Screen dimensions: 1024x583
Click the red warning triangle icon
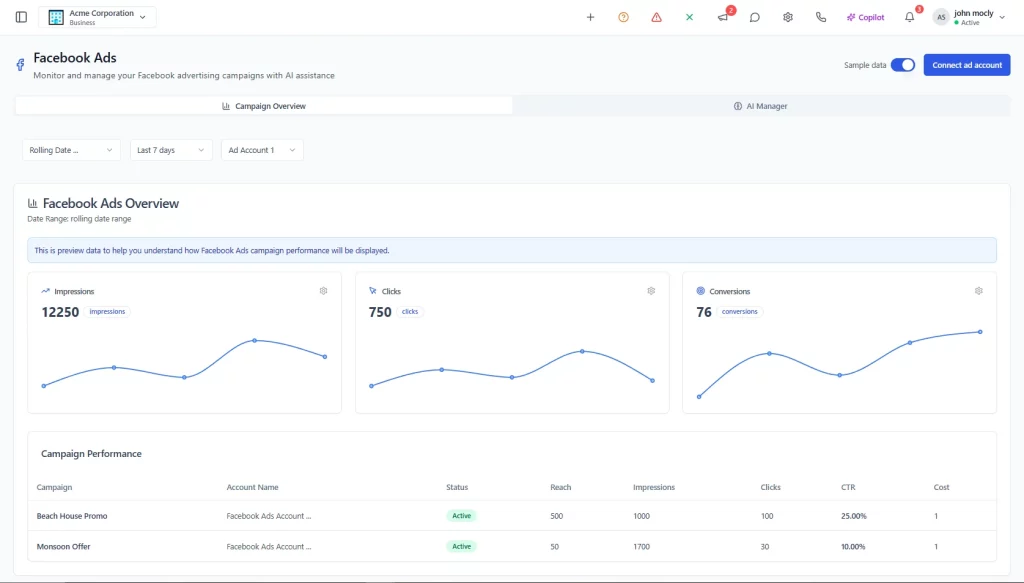[x=656, y=17]
